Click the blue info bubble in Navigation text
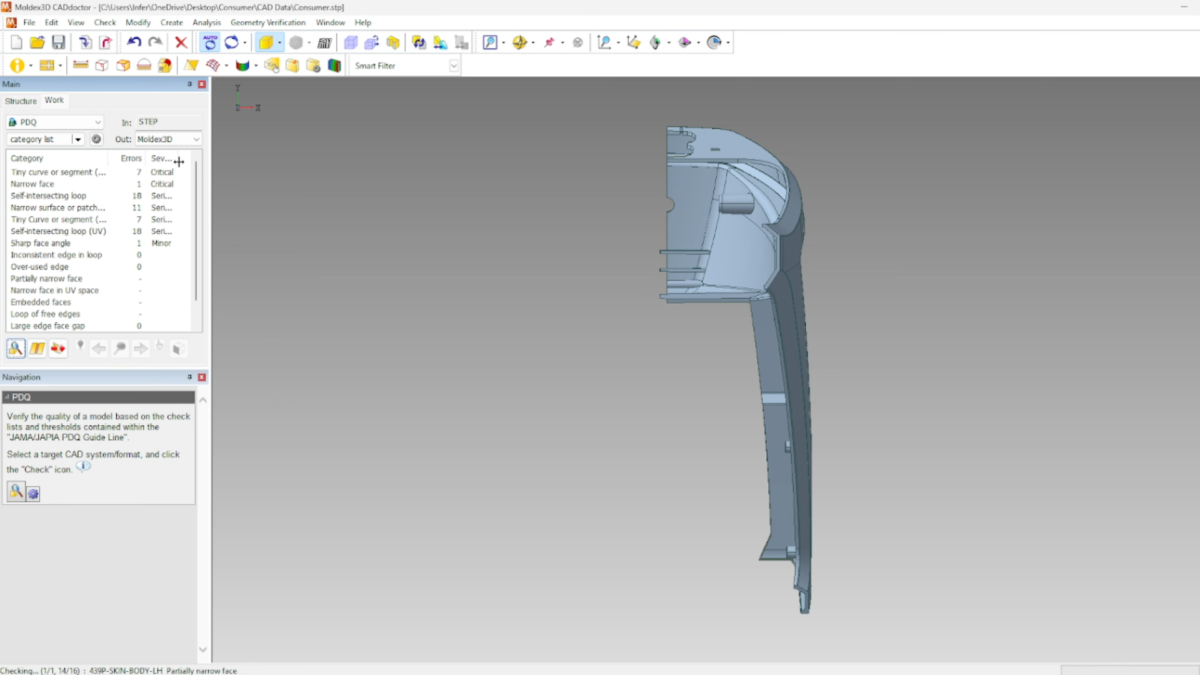This screenshot has width=1200, height=675. pyautogui.click(x=83, y=466)
